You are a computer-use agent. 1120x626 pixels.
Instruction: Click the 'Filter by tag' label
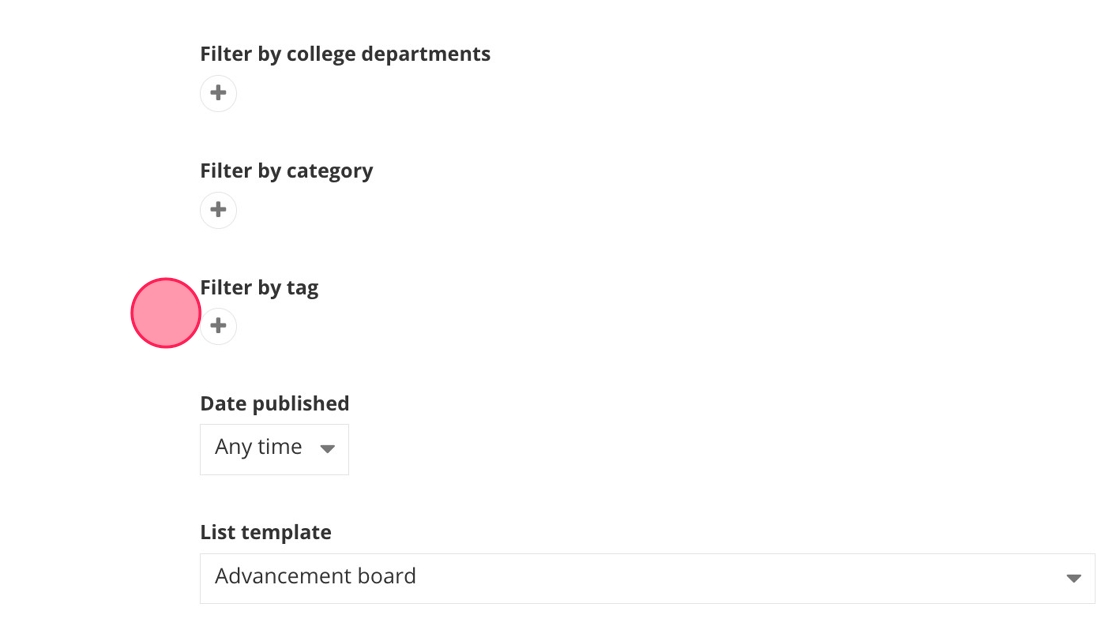[259, 288]
